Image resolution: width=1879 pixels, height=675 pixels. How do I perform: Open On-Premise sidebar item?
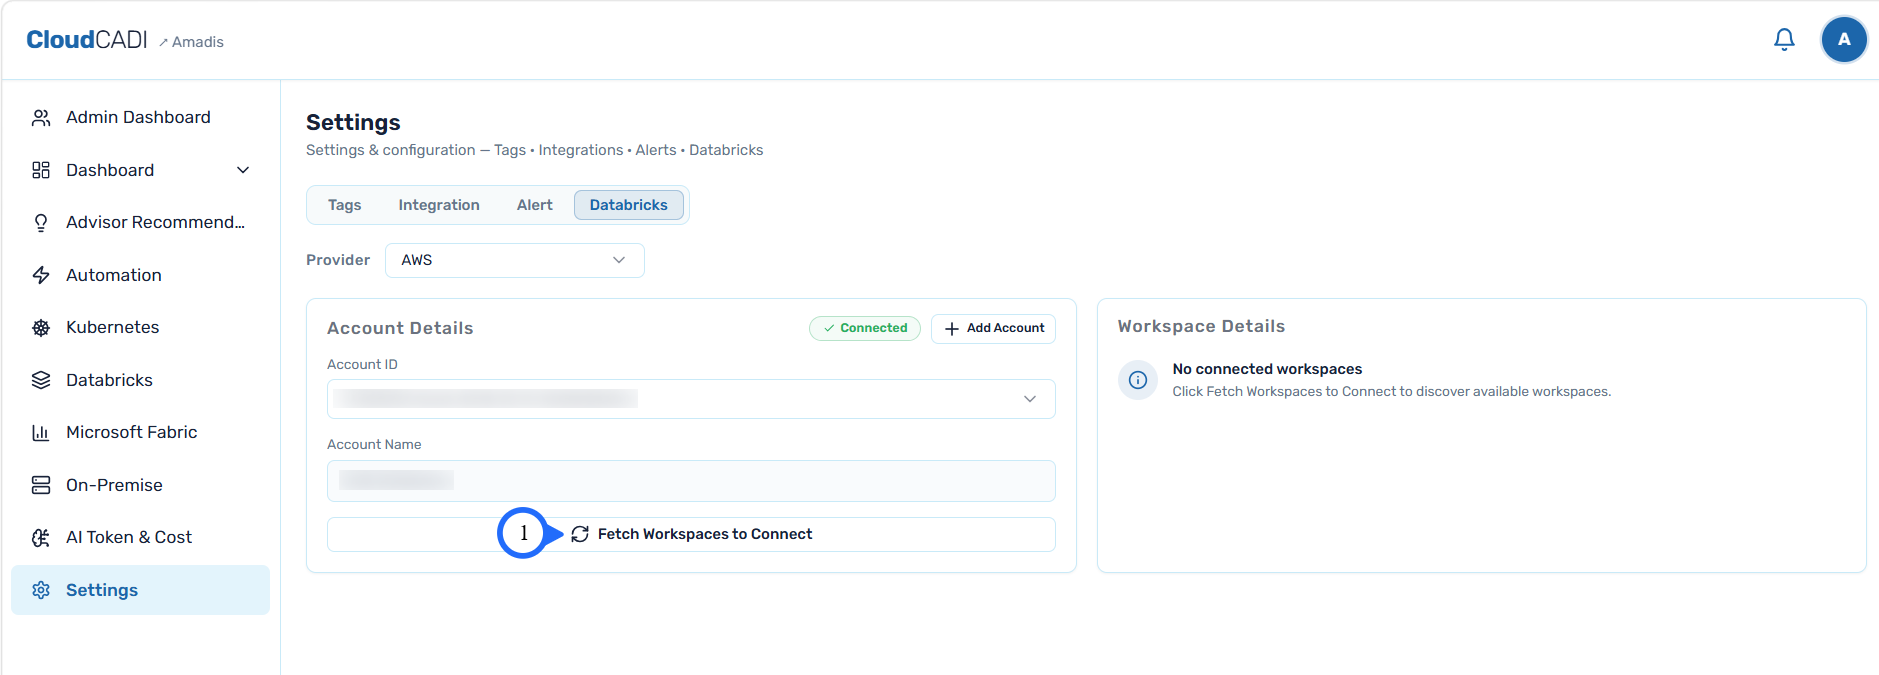(140, 485)
